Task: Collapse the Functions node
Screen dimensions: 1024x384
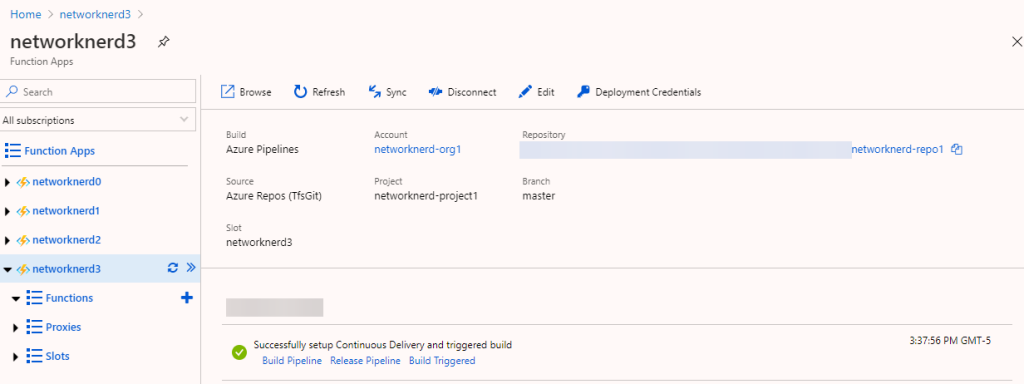Action: [16, 298]
